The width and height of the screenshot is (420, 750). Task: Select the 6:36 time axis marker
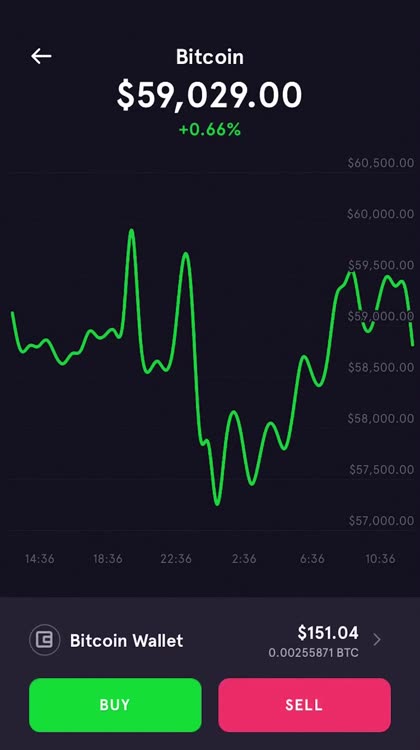pyautogui.click(x=312, y=558)
